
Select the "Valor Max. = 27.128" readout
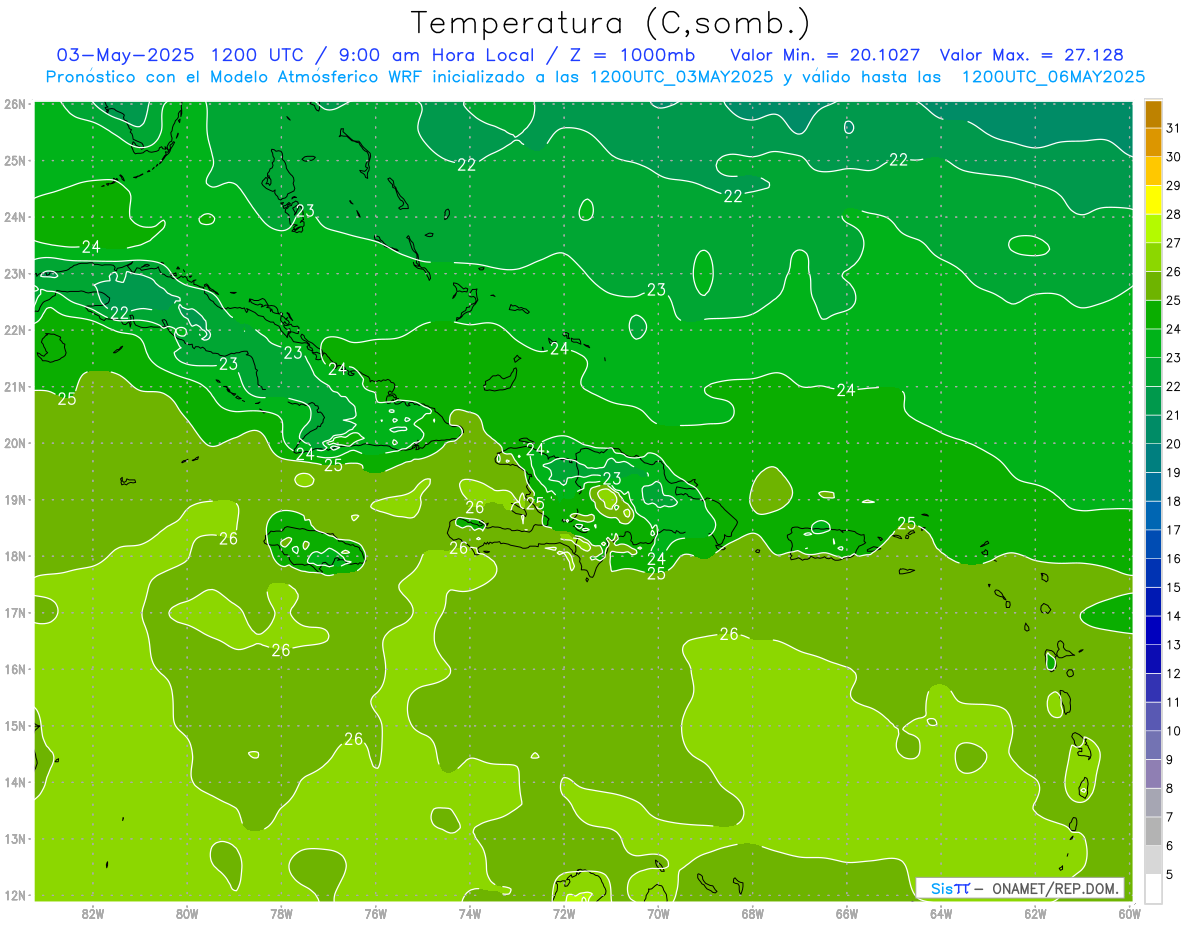click(1032, 55)
